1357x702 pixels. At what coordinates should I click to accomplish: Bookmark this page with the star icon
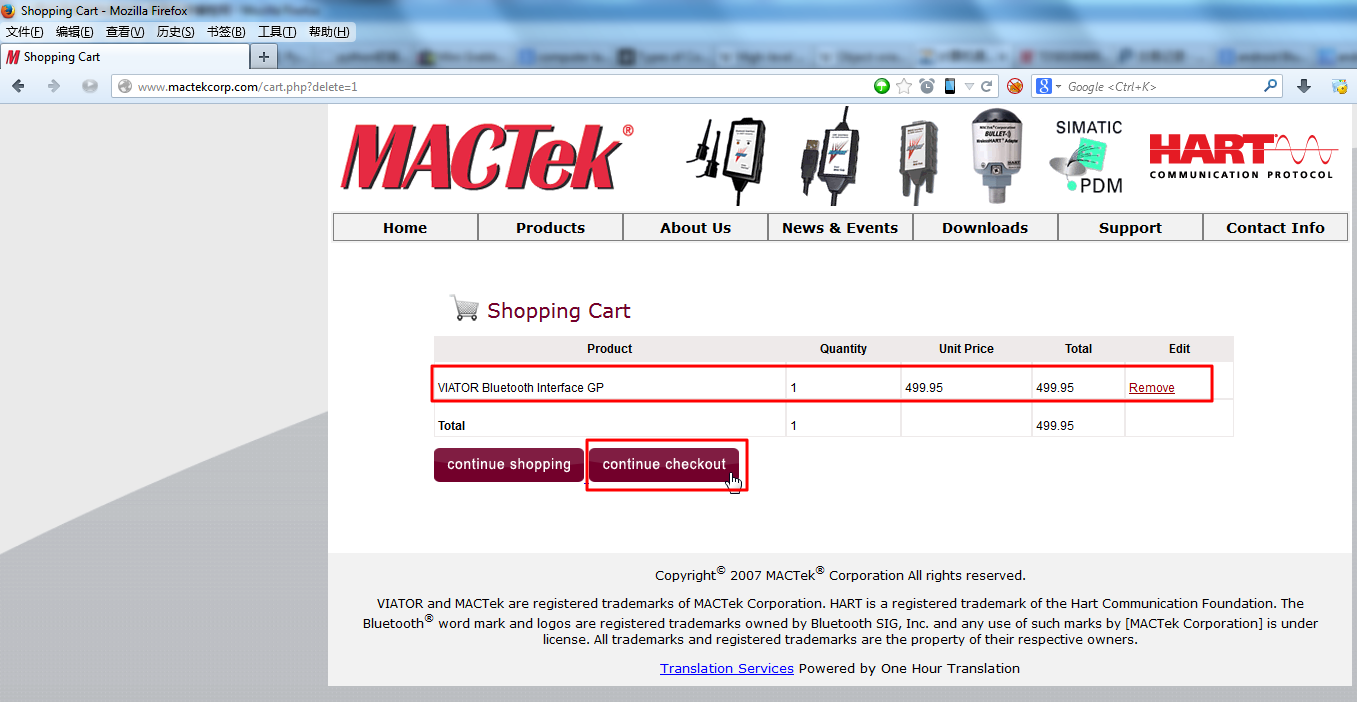904,87
